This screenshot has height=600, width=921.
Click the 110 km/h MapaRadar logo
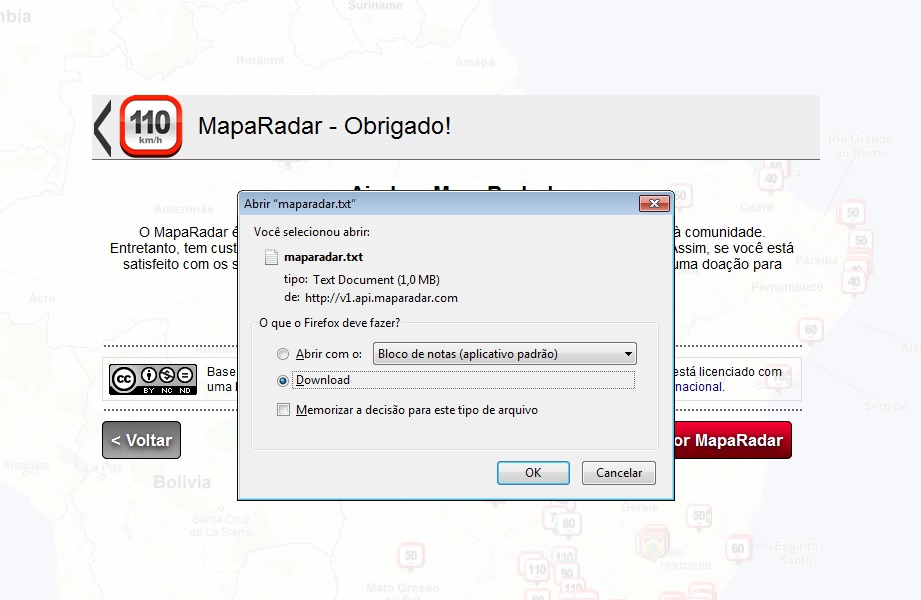[x=151, y=126]
